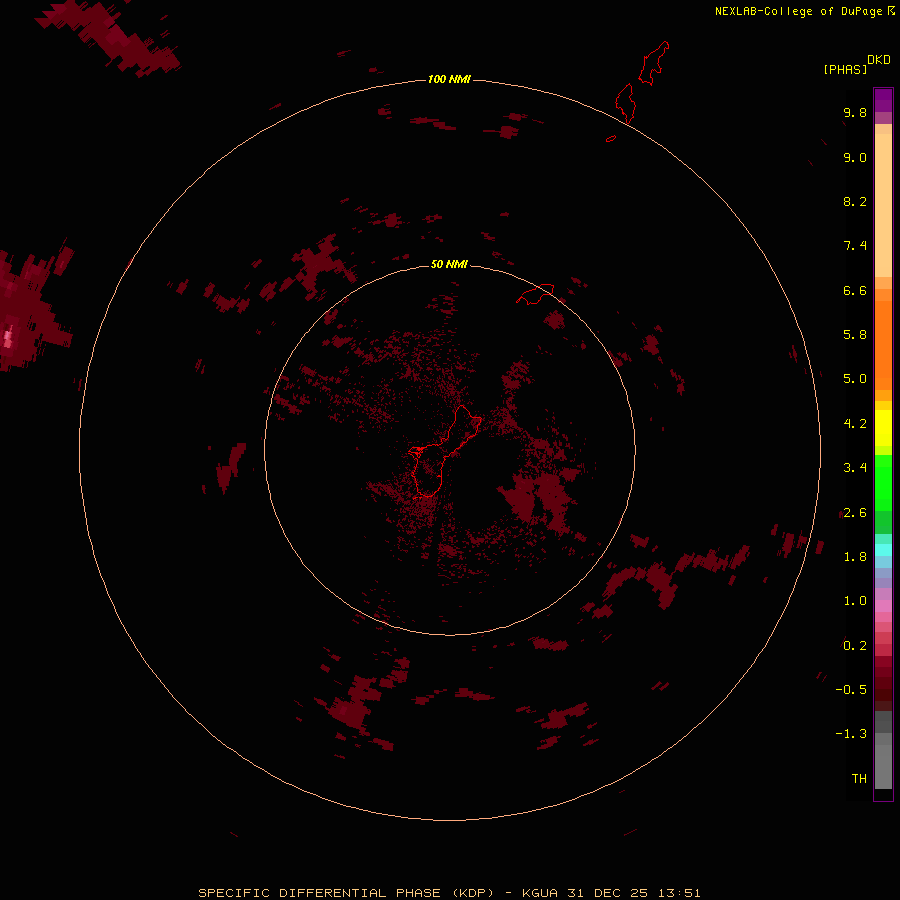Screen dimensions: 900x900
Task: Click the 100 NMI range ring label
Action: 449,79
